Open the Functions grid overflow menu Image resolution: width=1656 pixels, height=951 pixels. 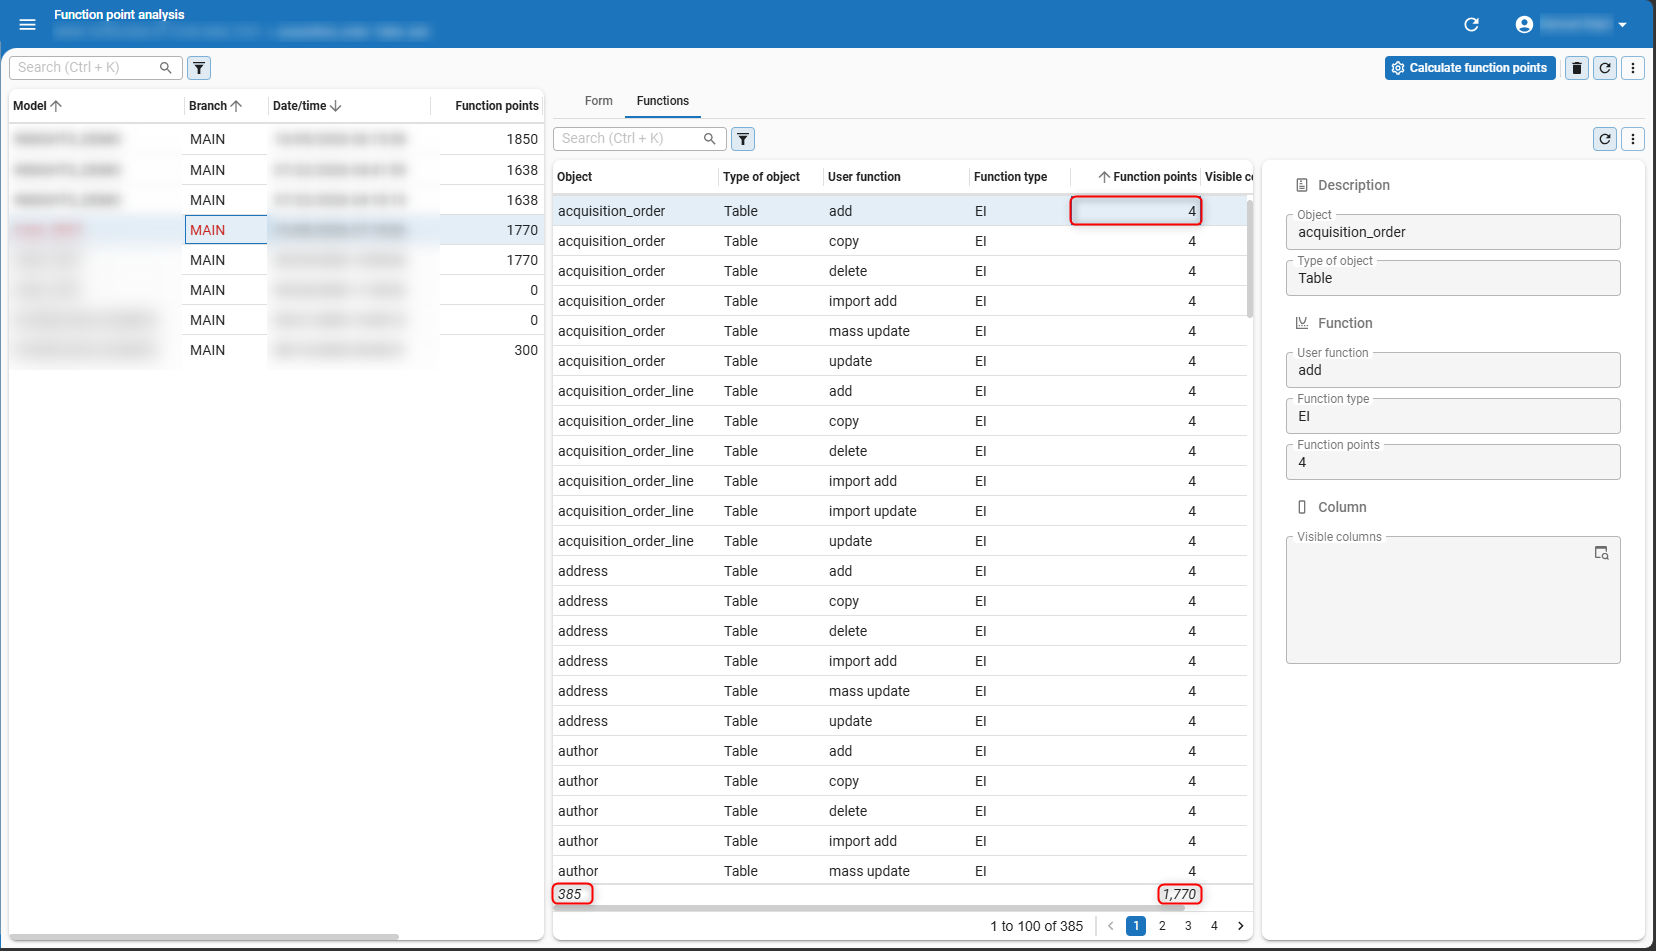1633,139
